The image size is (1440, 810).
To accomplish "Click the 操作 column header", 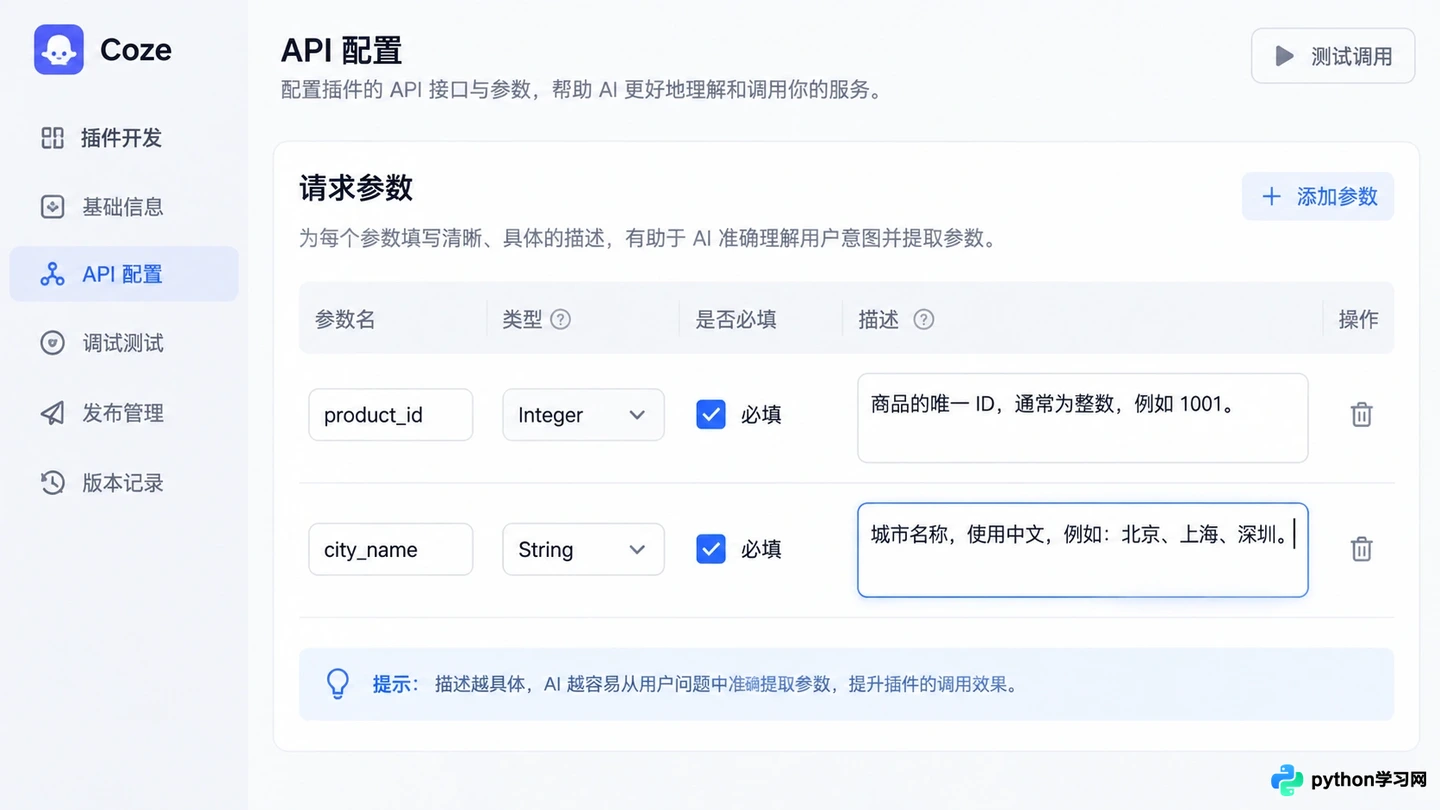I will coord(1358,320).
